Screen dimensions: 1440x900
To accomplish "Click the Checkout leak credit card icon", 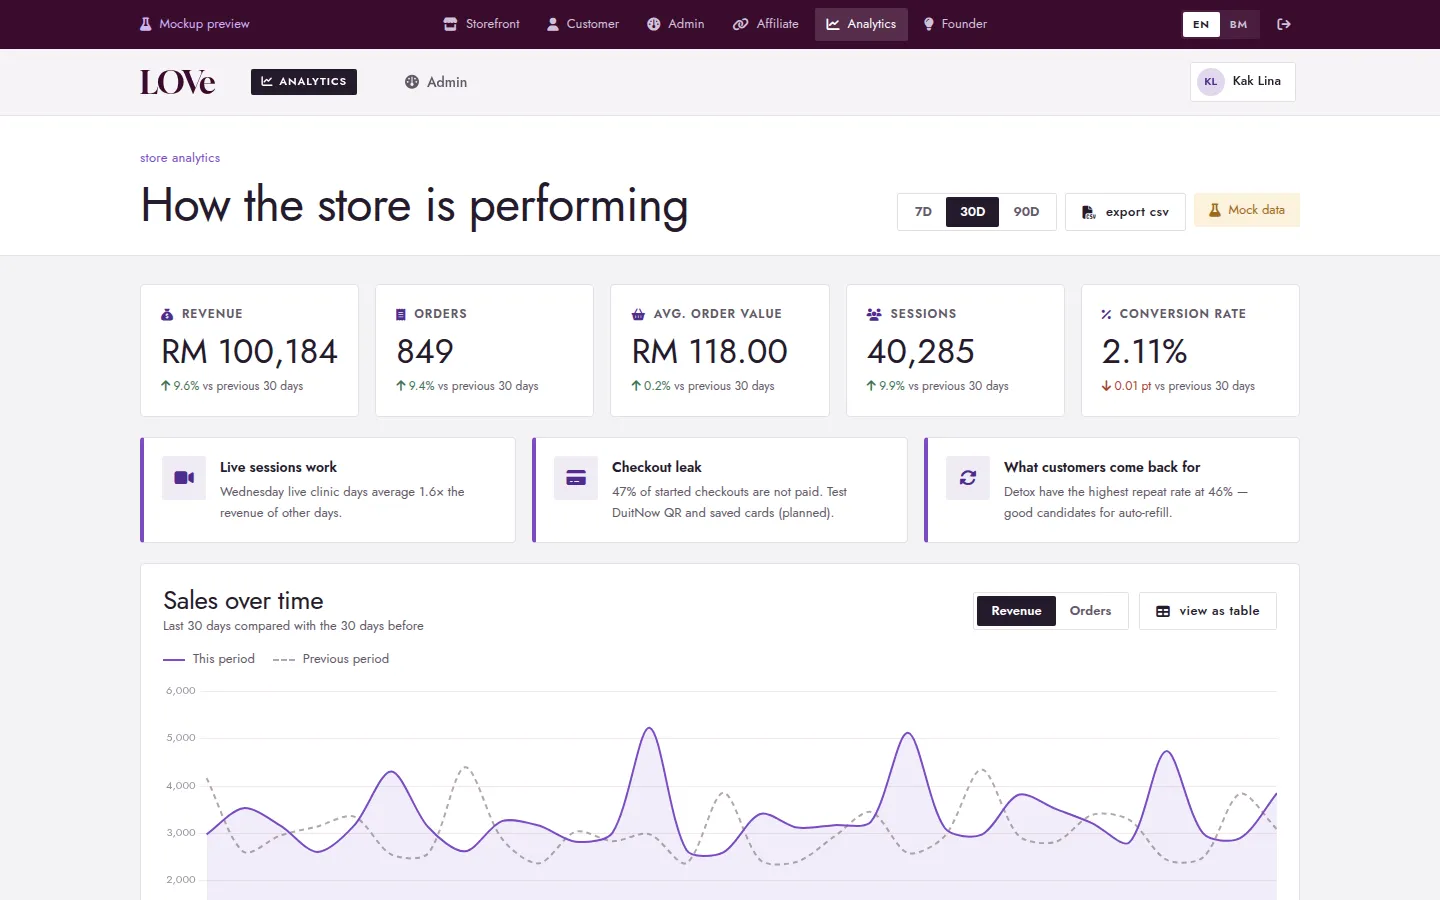I will [x=576, y=478].
